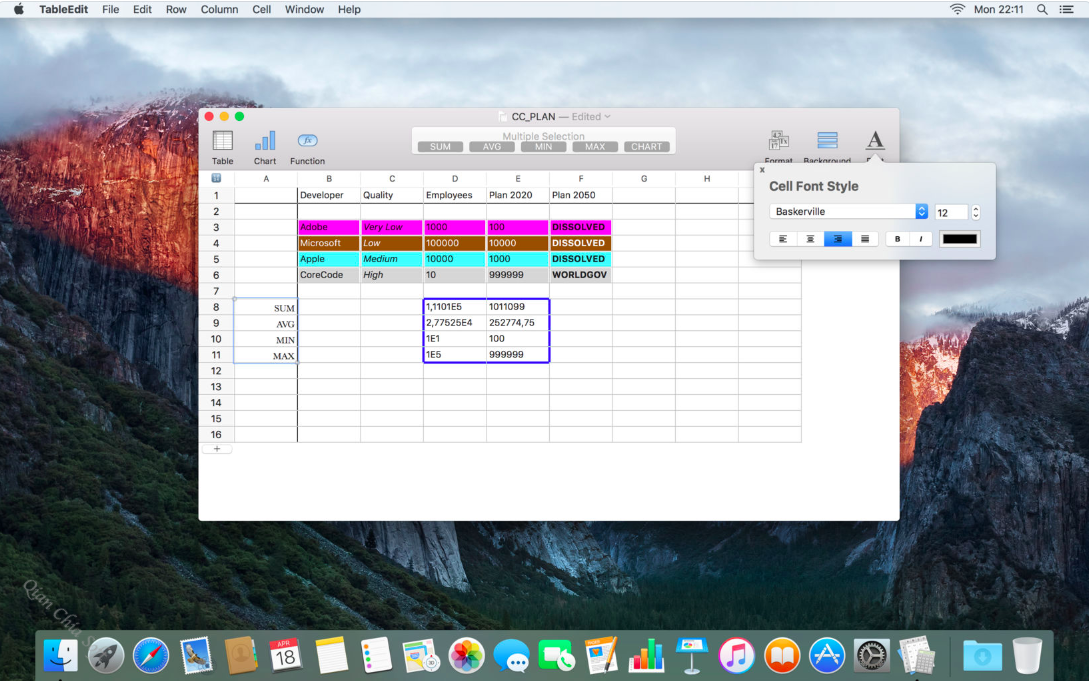Screen dimensions: 1089x681
Task: Toggle italic font style
Action: tap(920, 239)
